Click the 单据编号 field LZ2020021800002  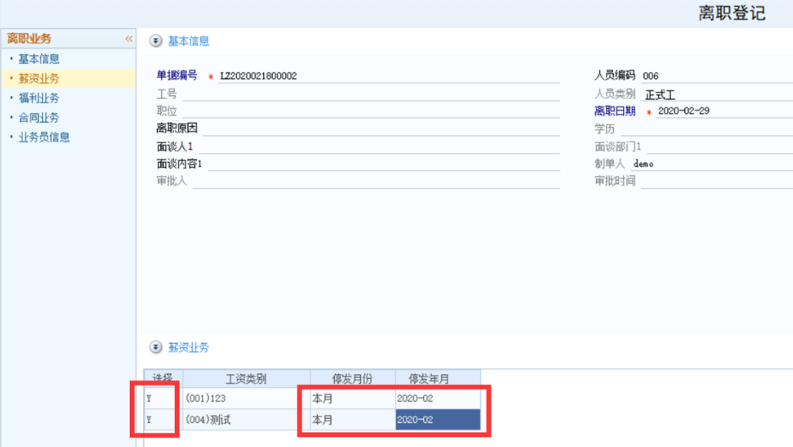pos(389,76)
